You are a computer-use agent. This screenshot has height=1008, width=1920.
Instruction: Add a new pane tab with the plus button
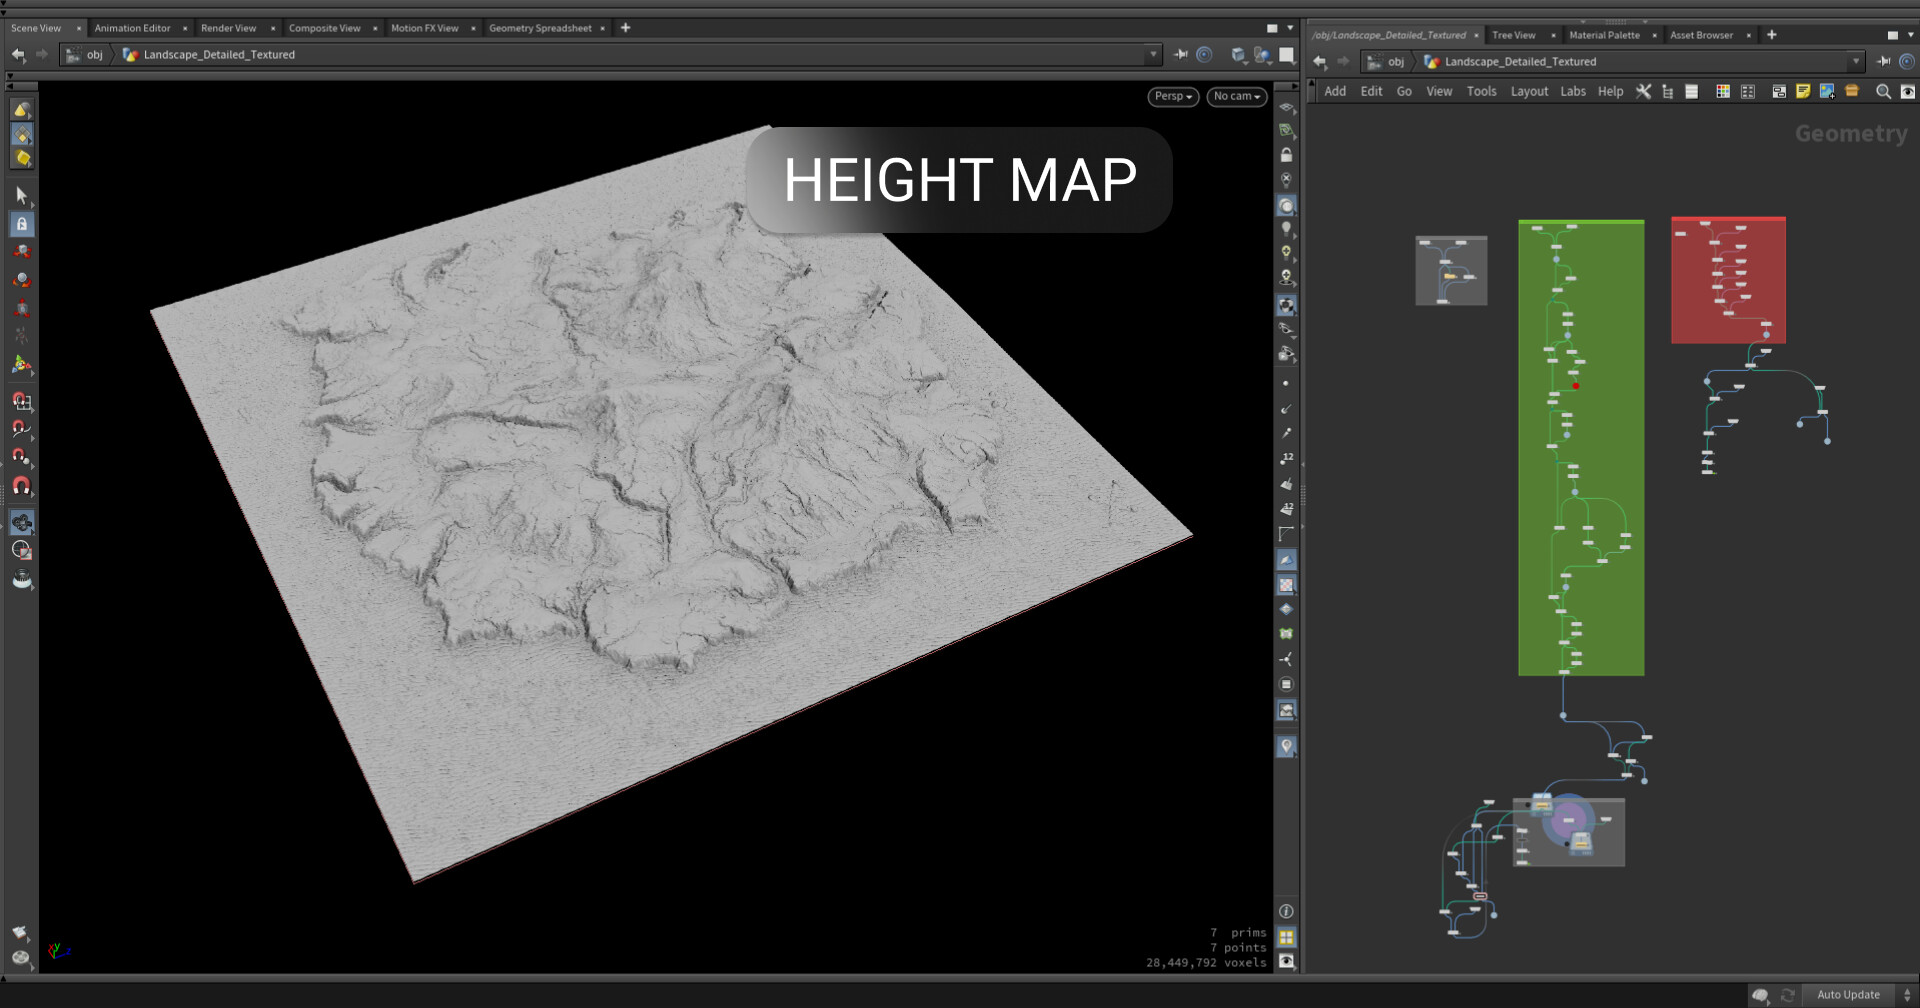(x=624, y=27)
